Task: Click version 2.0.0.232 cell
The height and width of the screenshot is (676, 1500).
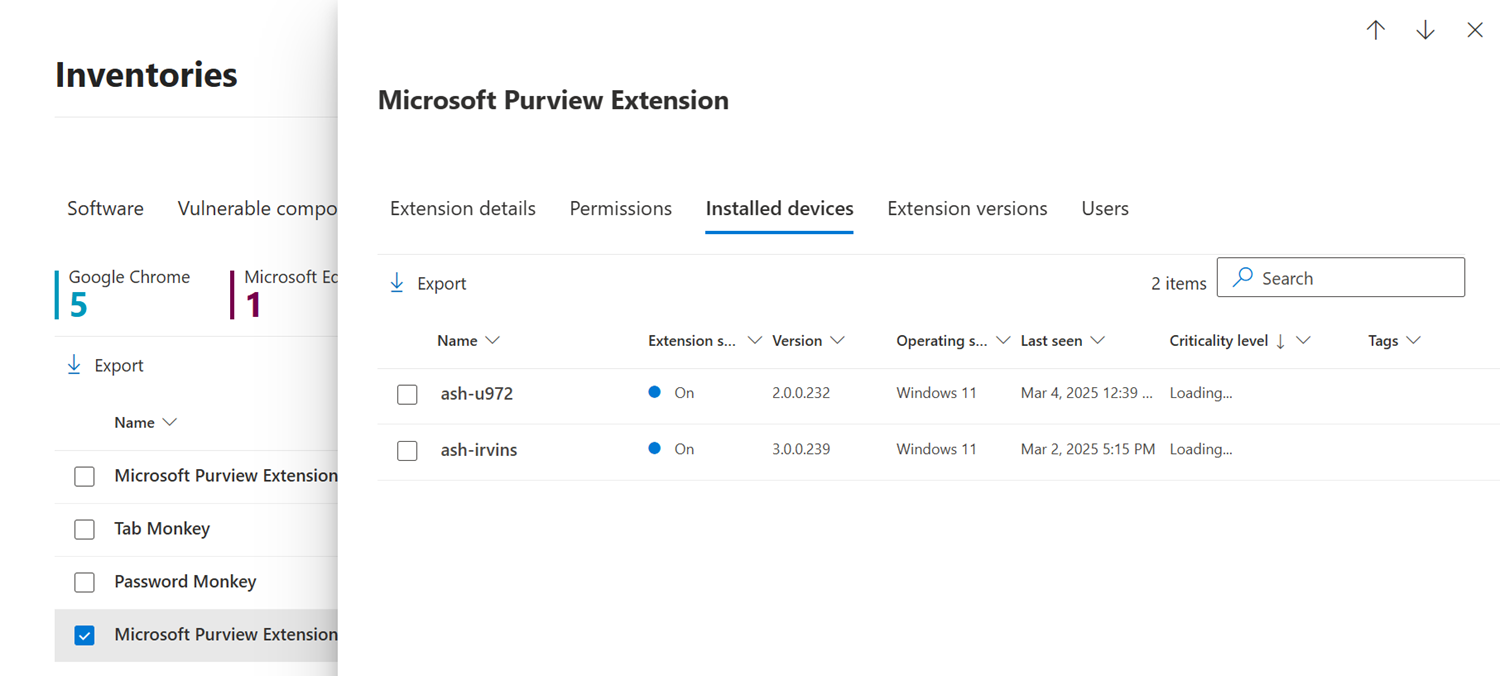Action: (801, 393)
